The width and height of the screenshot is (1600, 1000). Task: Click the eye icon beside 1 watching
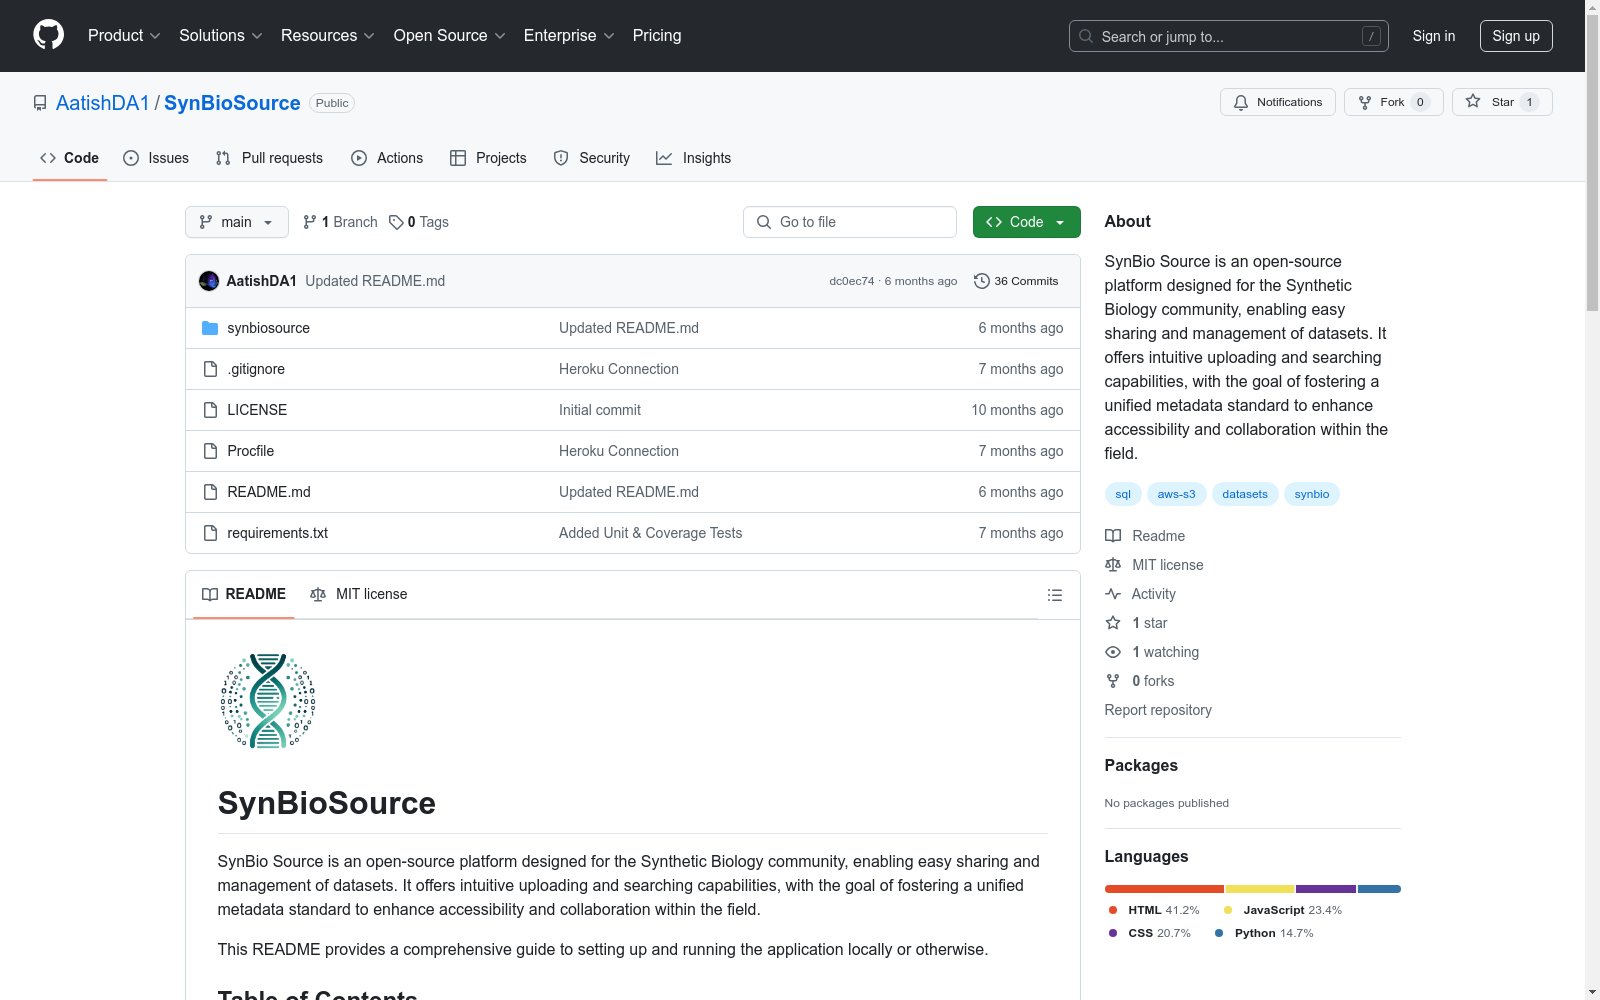[1113, 652]
